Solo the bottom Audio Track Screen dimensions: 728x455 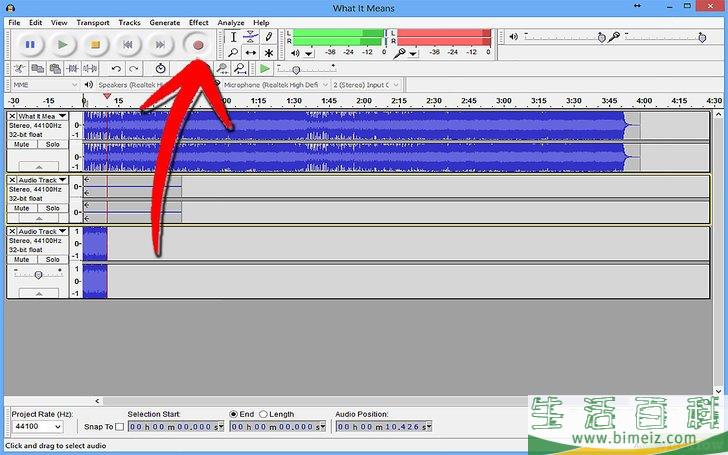pos(52,260)
